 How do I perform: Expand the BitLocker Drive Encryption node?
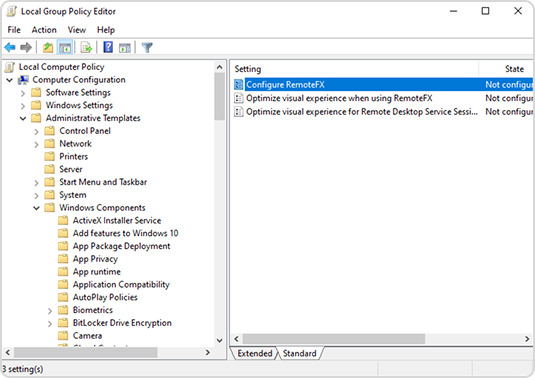point(50,323)
